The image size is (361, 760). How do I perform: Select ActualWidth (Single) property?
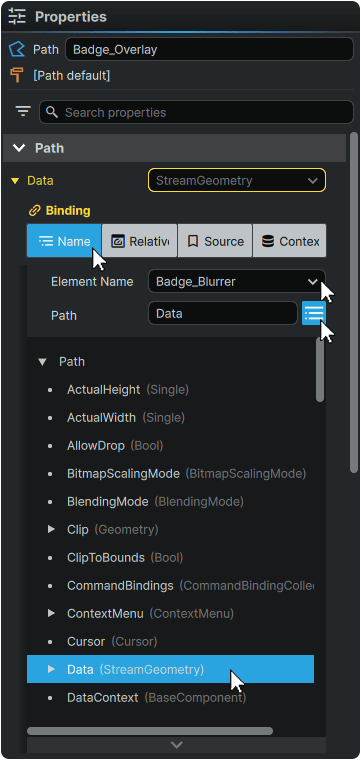[x=171, y=417]
